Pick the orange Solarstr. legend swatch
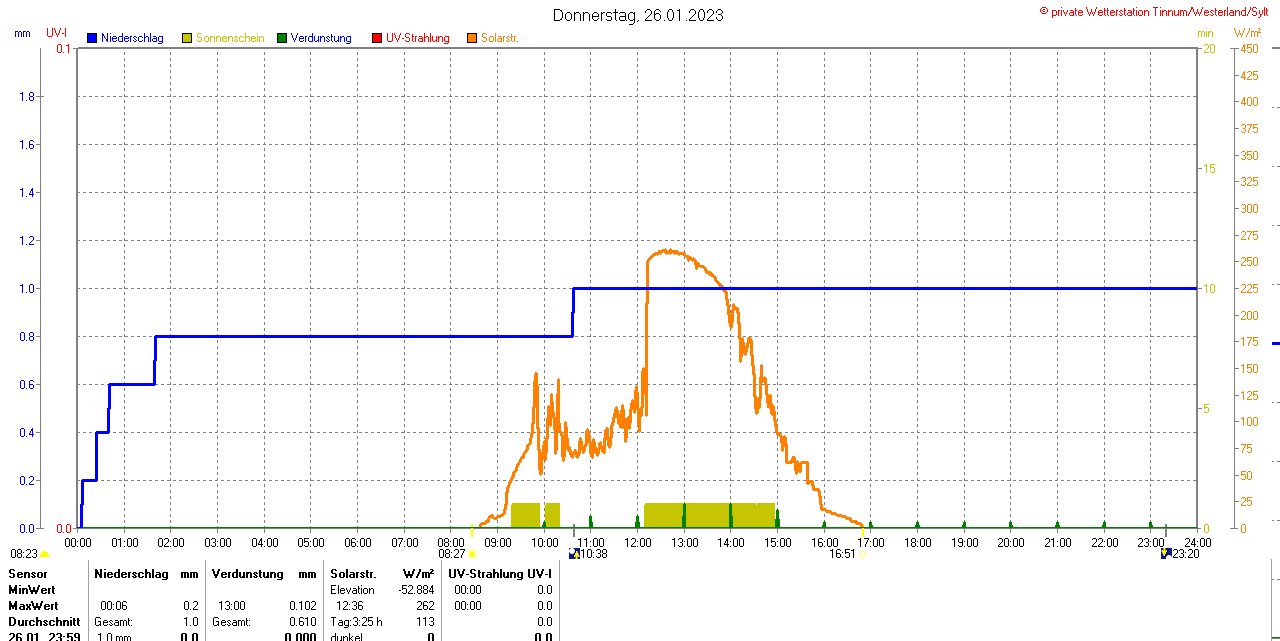This screenshot has width=1280, height=641. pos(472,38)
